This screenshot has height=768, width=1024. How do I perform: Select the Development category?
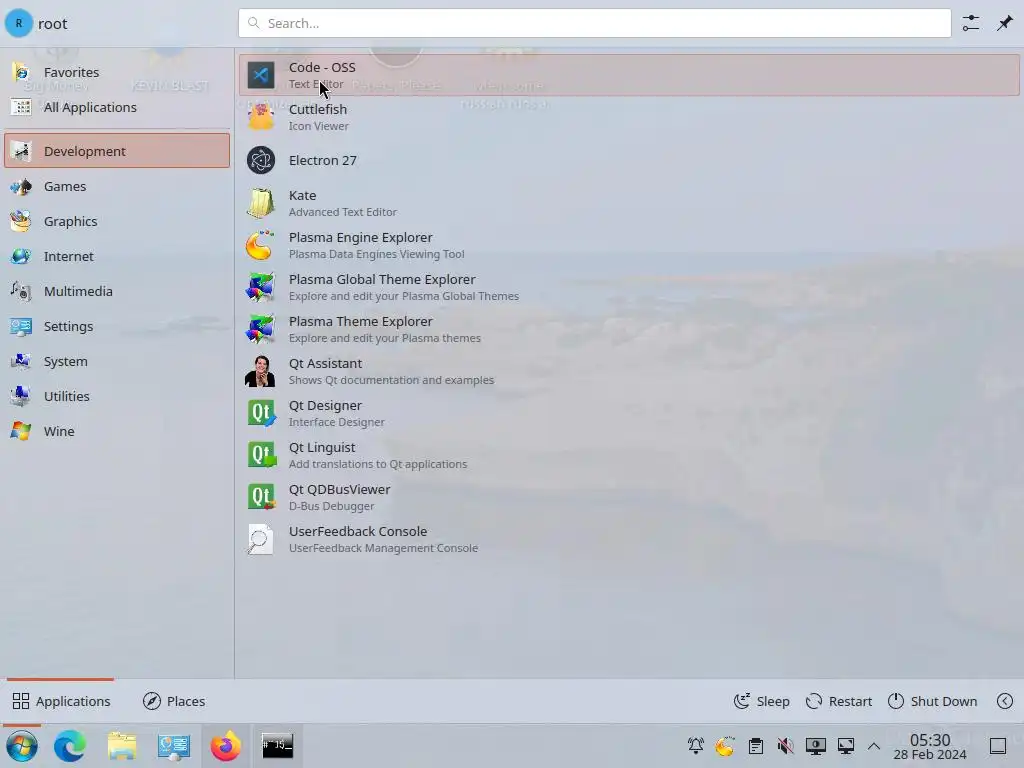point(117,151)
